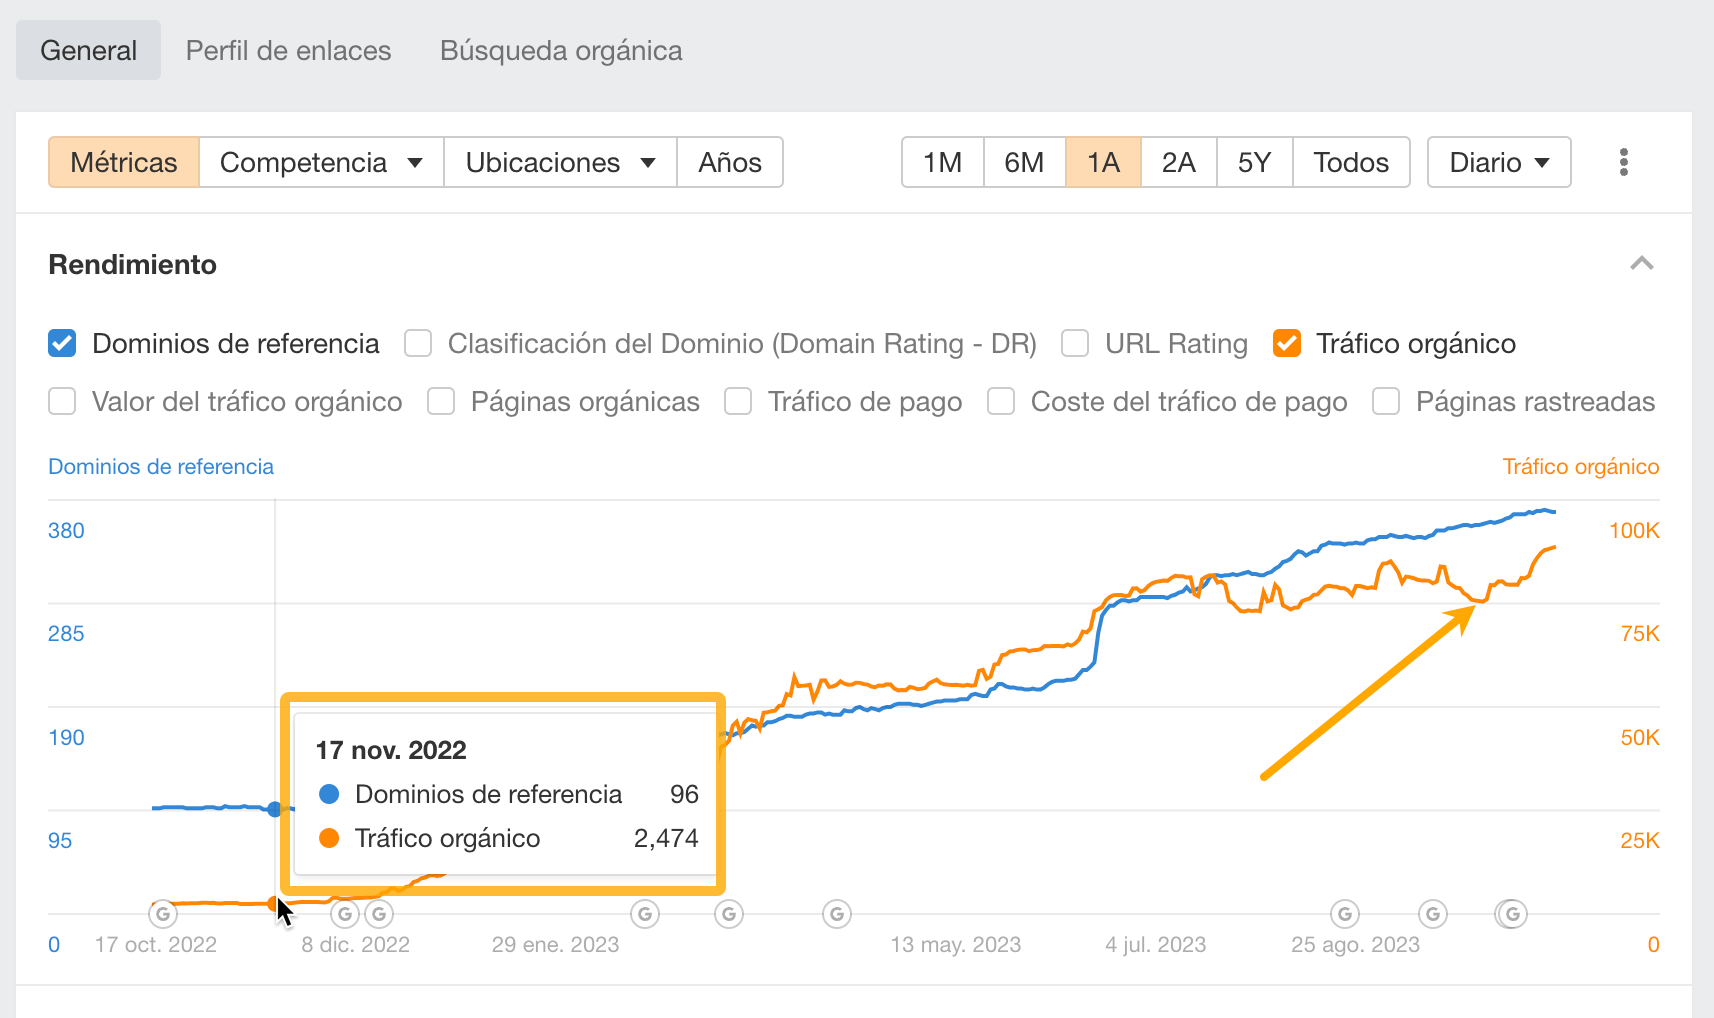Click the G marker near 17 oct. 2022
The width and height of the screenshot is (1714, 1018).
point(163,913)
